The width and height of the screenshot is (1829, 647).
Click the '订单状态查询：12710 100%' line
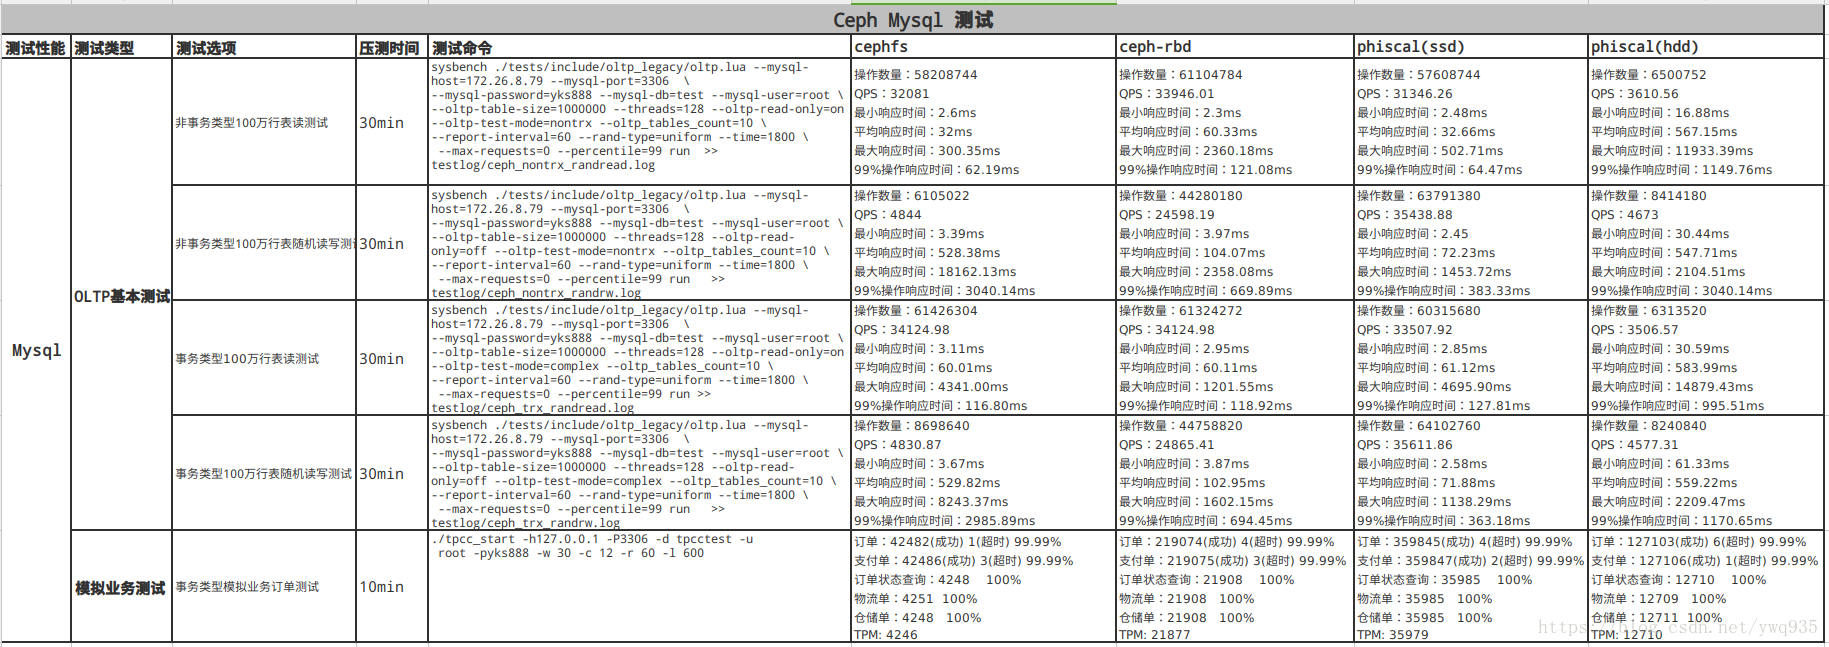[x=1679, y=580]
